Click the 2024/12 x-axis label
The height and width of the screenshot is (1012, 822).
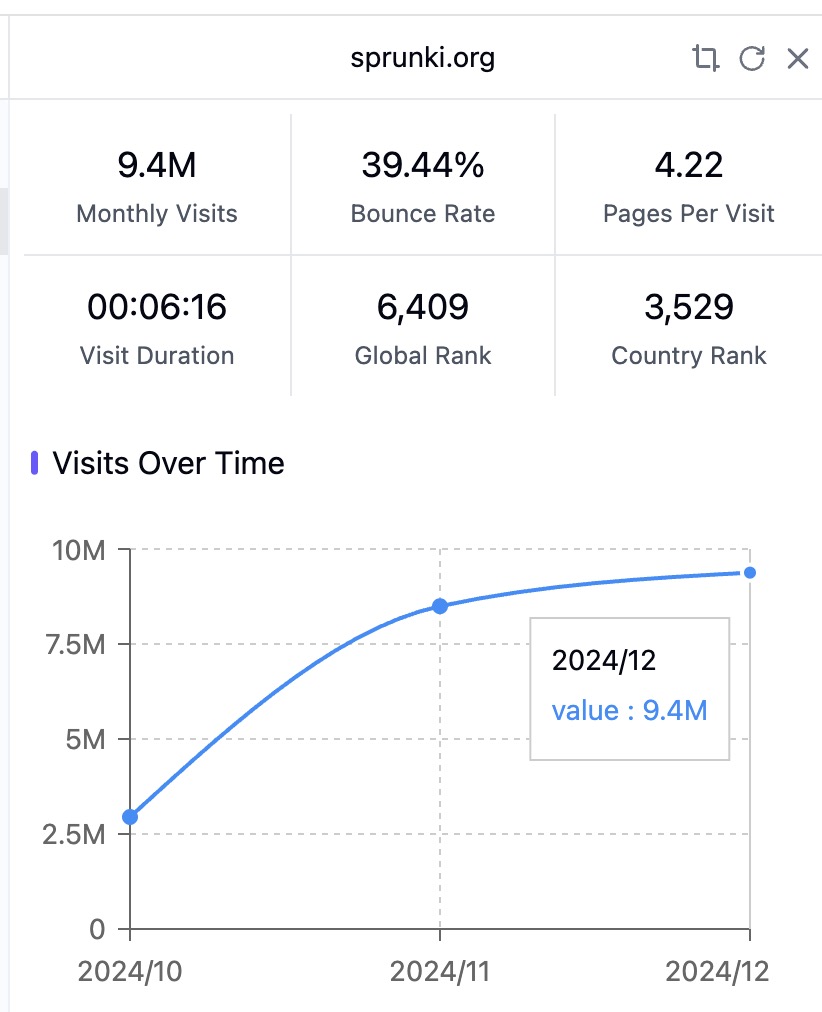[717, 971]
